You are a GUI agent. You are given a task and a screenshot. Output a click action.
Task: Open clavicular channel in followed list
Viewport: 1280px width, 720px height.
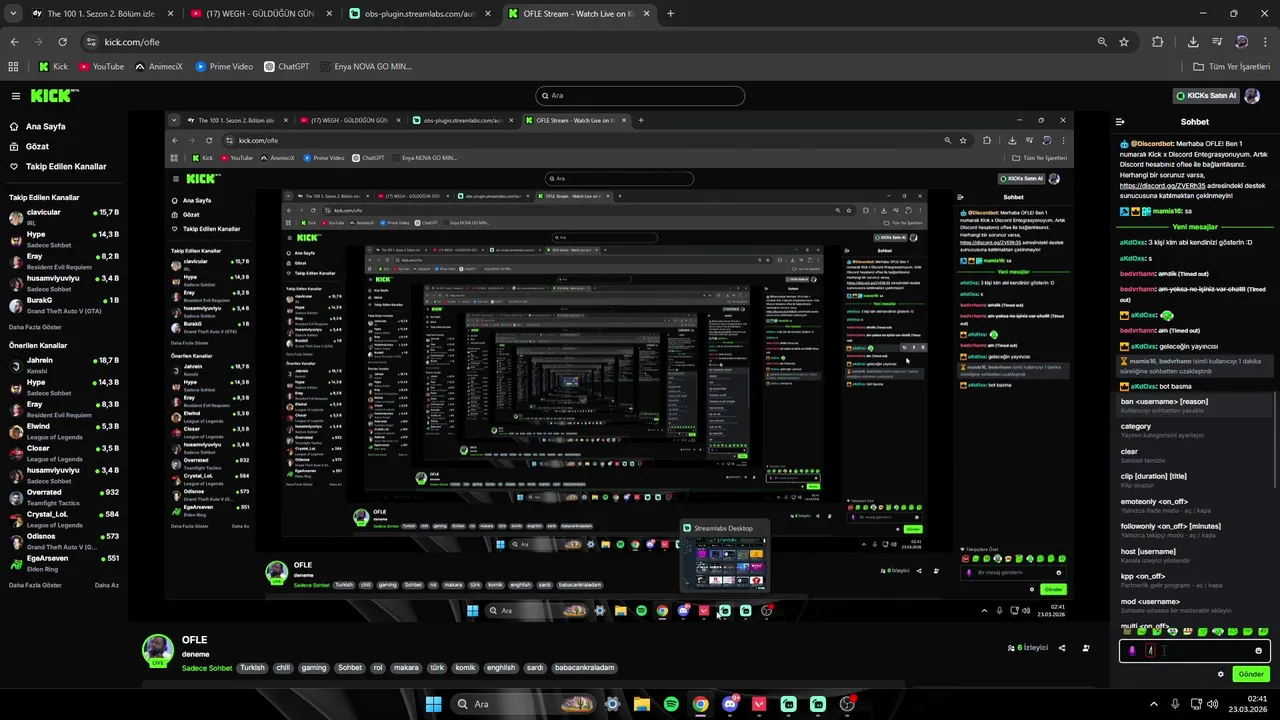64,217
